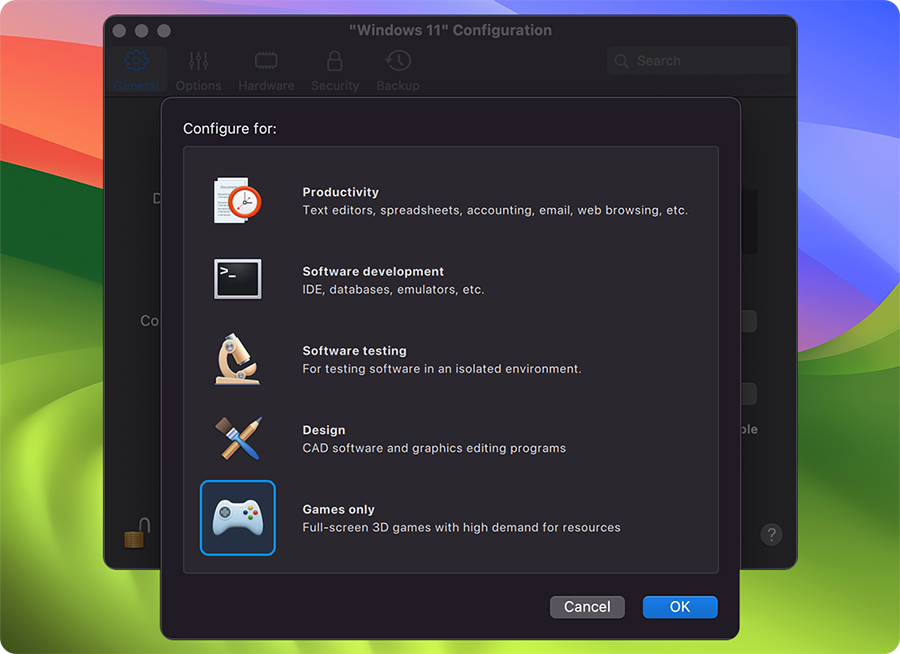This screenshot has height=654, width=900.
Task: Select the Productivity profile icon
Action: coord(238,200)
